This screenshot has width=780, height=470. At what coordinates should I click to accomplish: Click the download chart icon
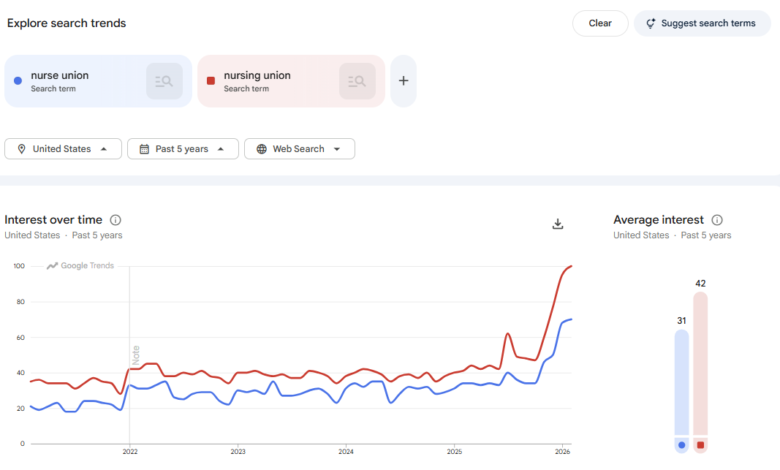click(558, 223)
